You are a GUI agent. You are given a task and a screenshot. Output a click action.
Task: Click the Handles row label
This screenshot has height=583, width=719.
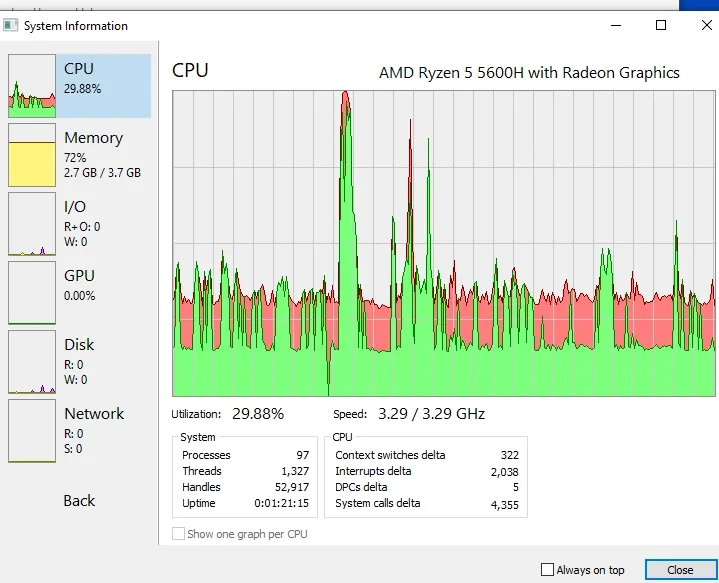coord(201,487)
